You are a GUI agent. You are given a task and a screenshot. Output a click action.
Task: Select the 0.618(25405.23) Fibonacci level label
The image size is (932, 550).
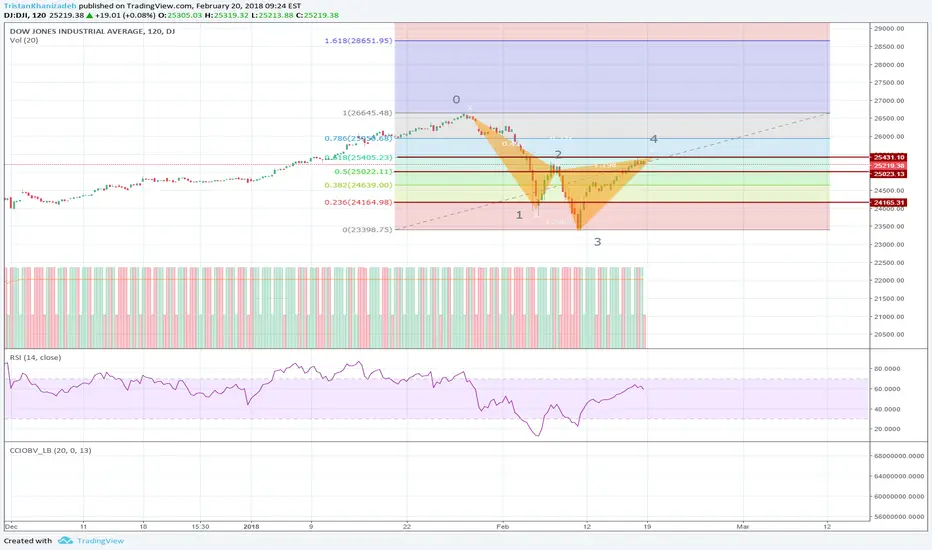pos(358,157)
